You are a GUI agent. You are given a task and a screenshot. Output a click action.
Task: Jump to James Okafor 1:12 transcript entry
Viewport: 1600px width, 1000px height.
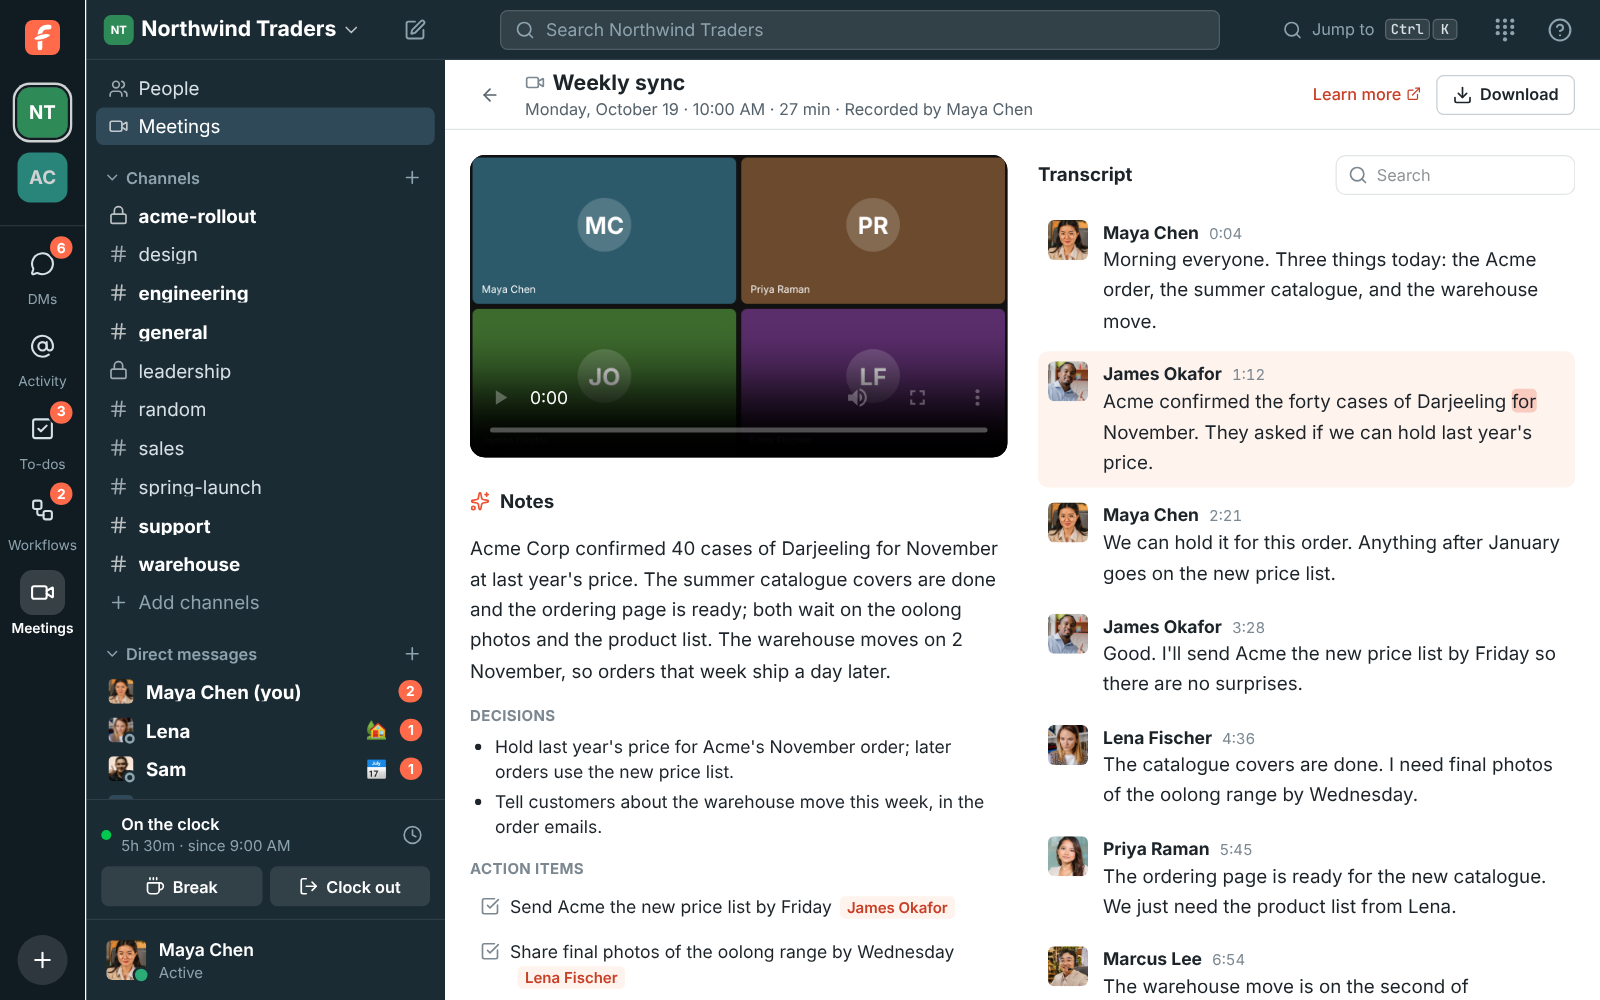coord(1306,419)
